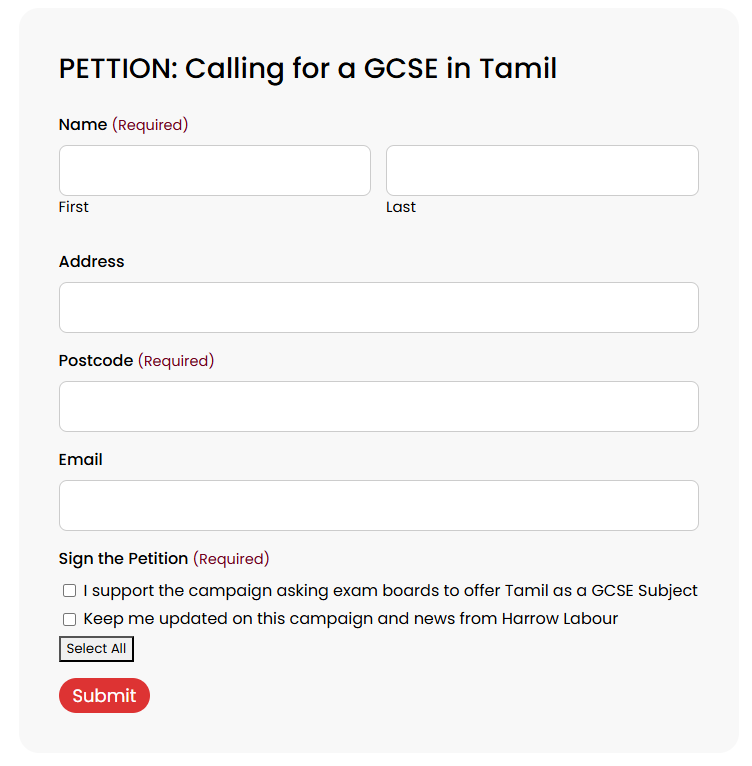Click the Email field label
This screenshot has width=752, height=766.
tap(81, 460)
